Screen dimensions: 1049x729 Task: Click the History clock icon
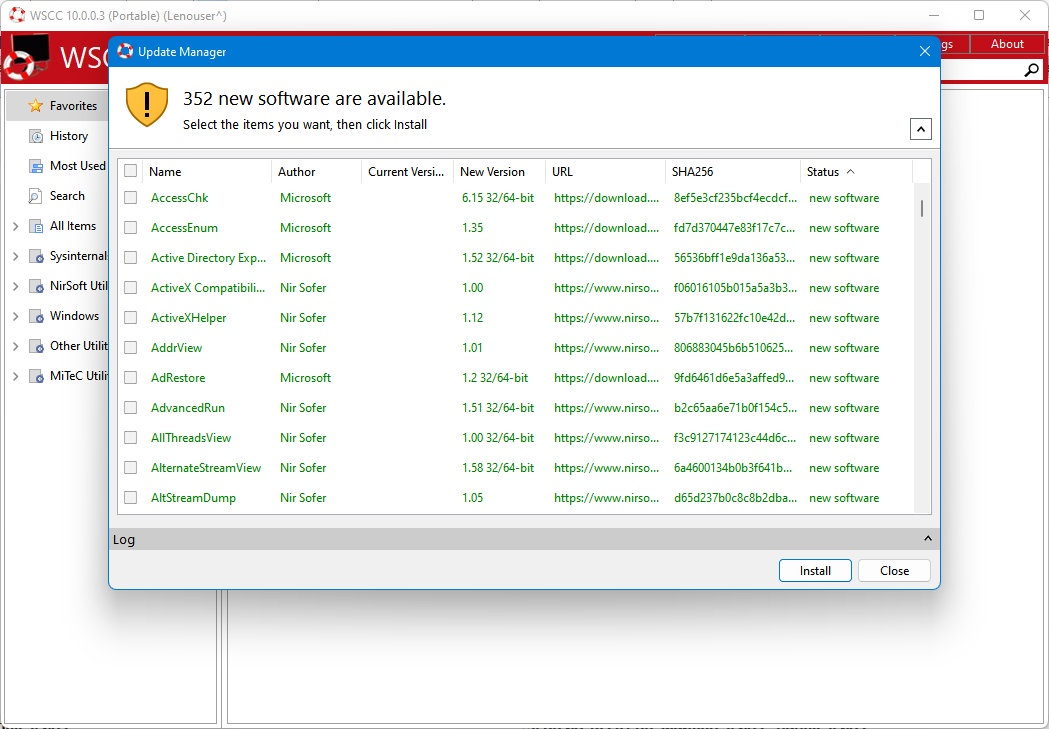tap(35, 136)
